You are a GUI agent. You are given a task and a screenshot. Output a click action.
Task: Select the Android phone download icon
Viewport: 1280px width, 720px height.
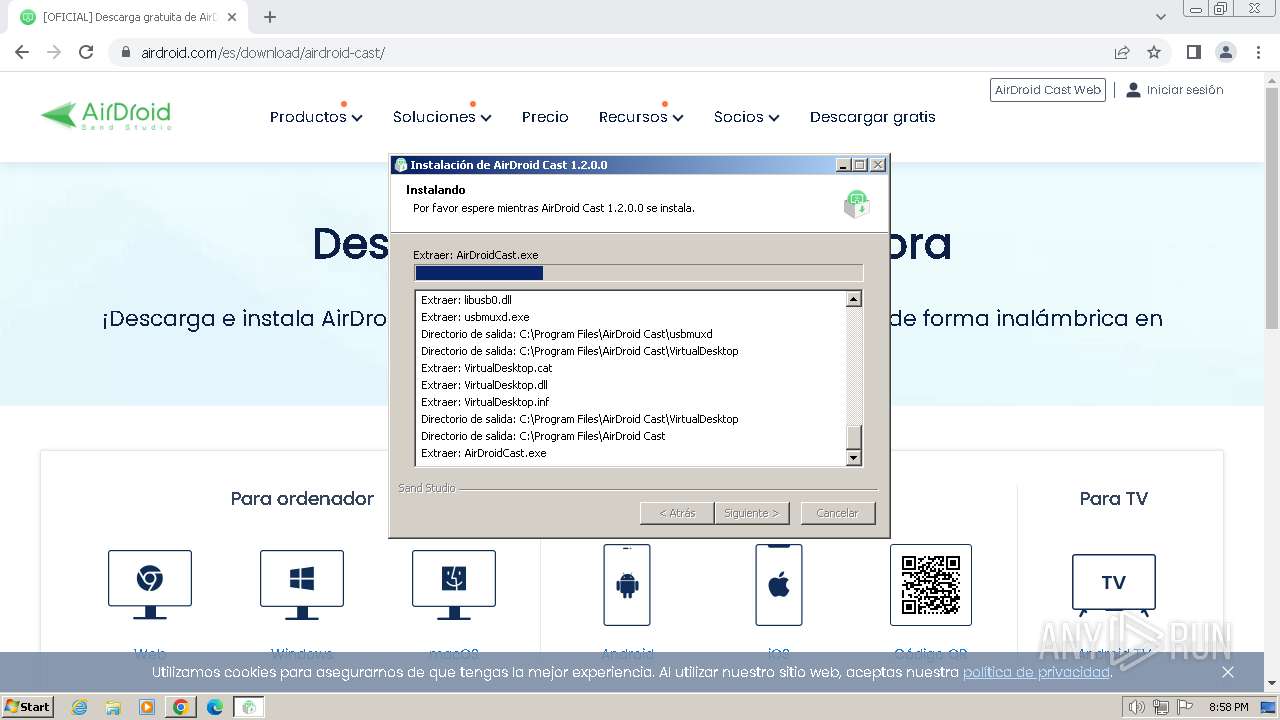pos(627,585)
